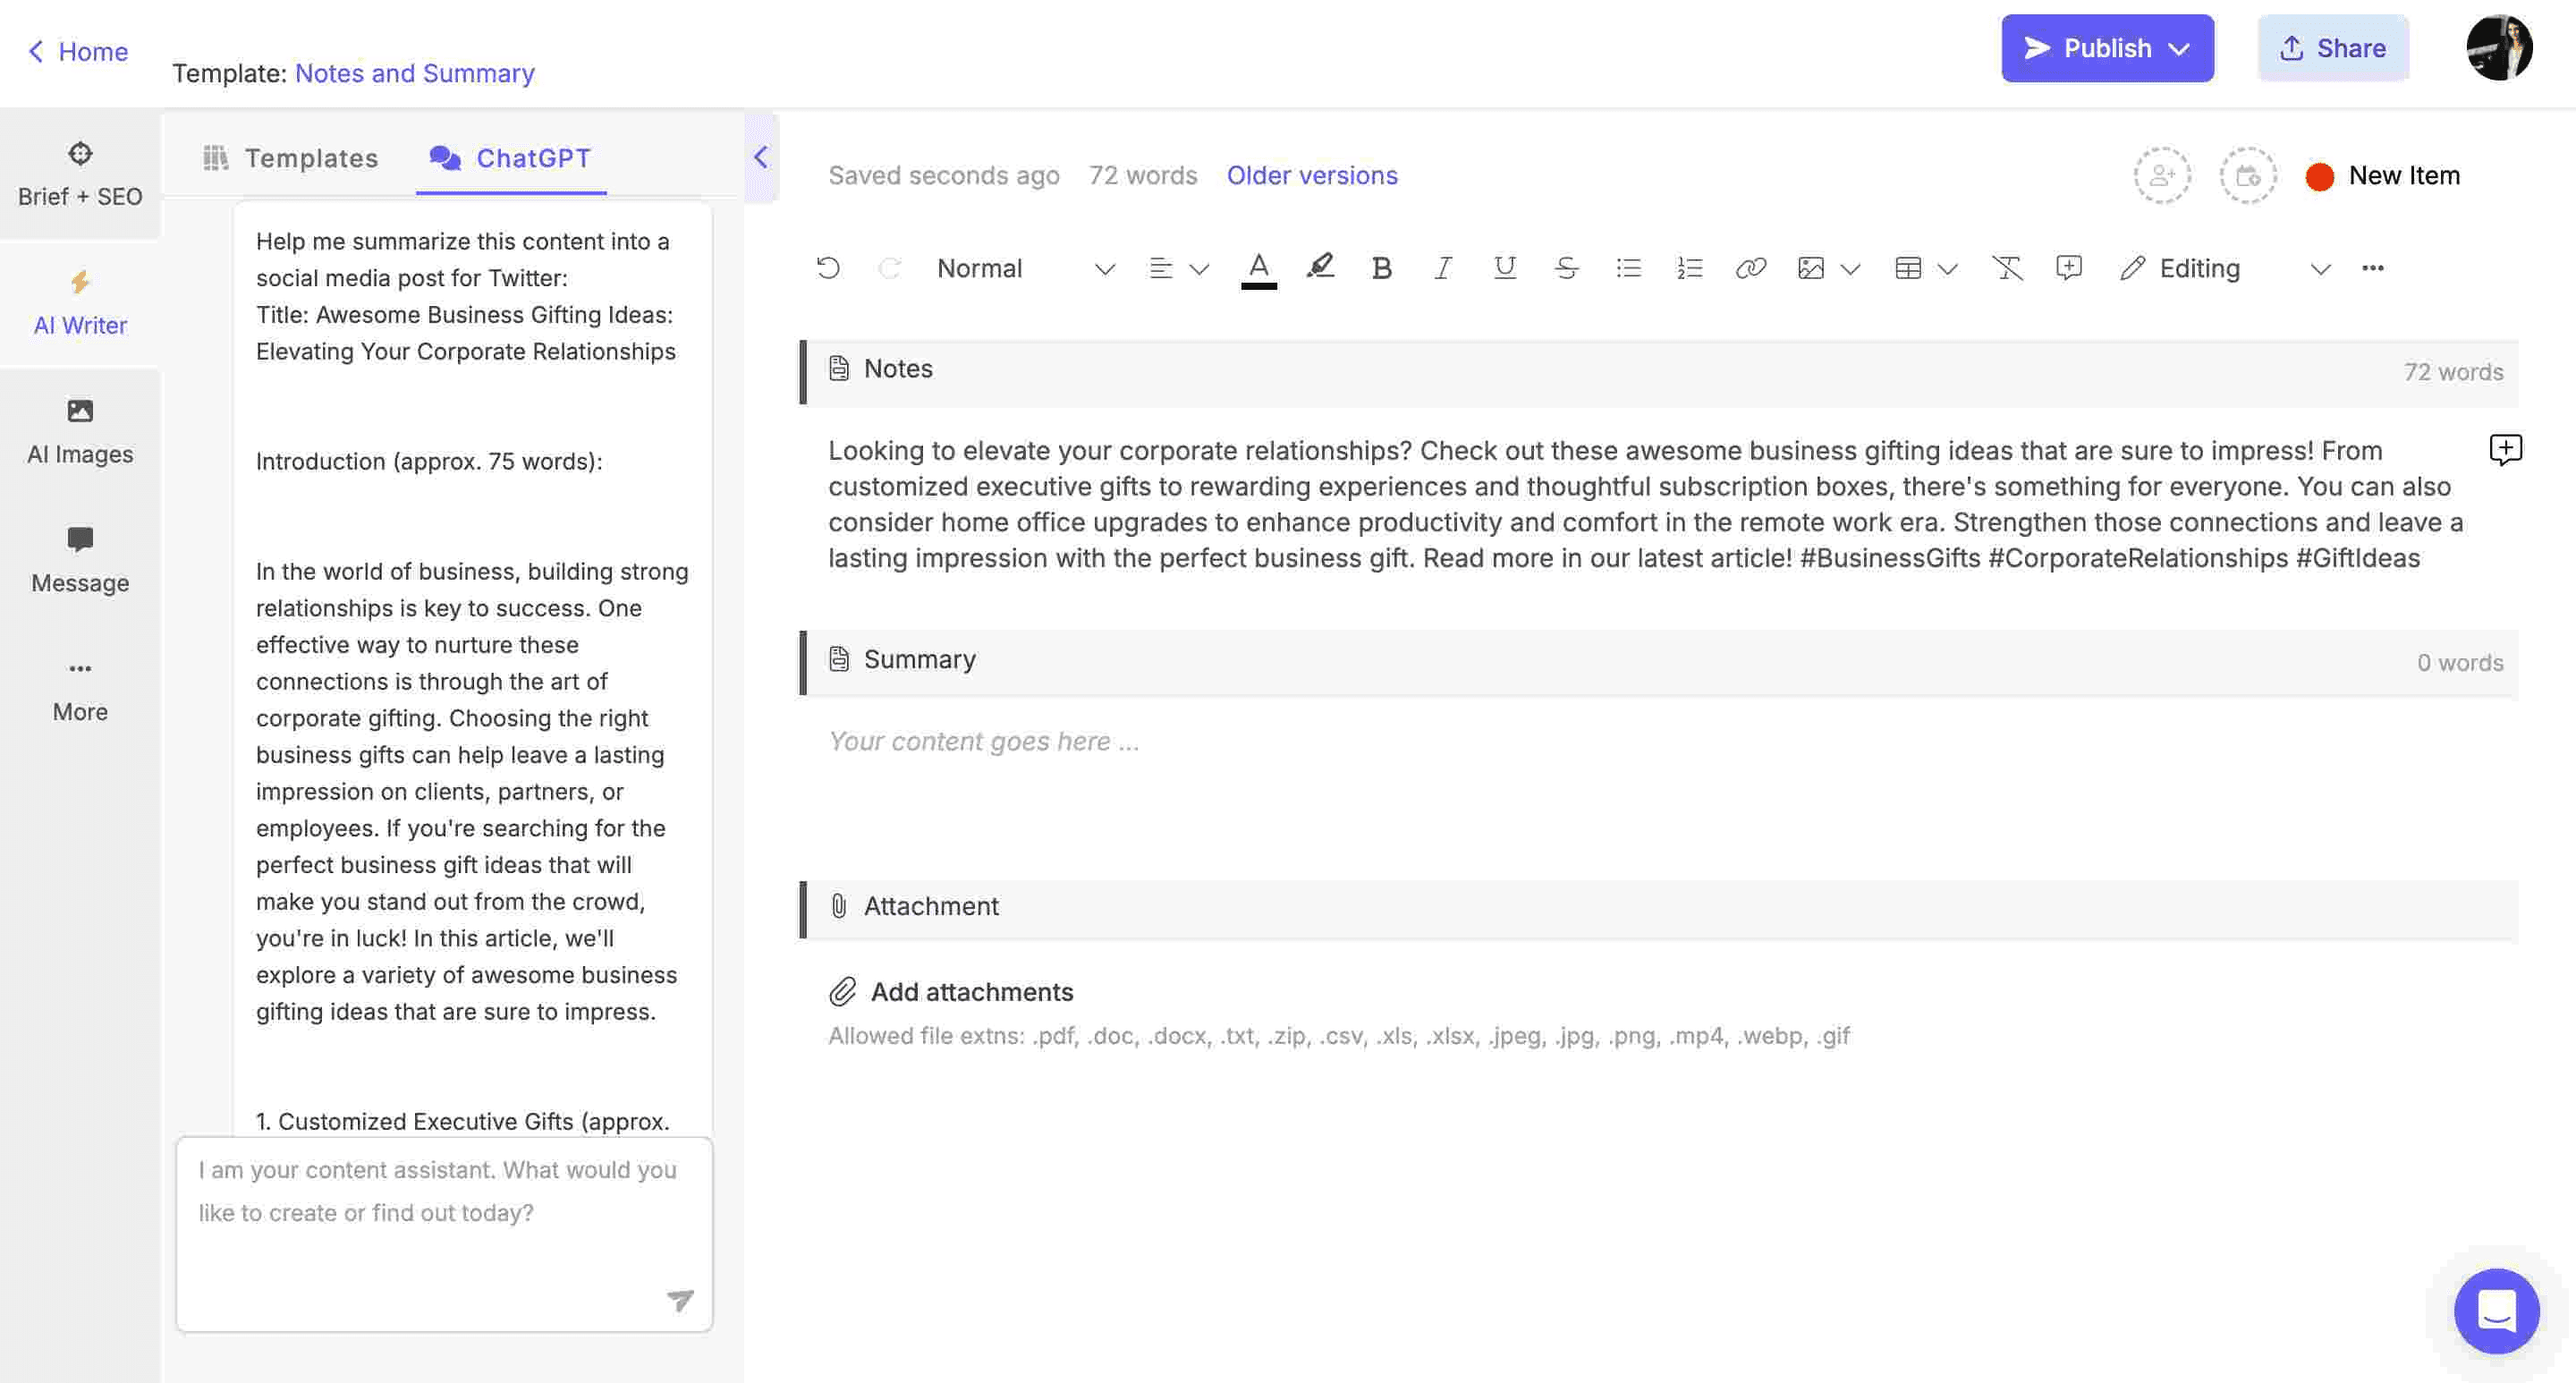This screenshot has width=2576, height=1383.
Task: Select the highlighter tool
Action: [1320, 267]
